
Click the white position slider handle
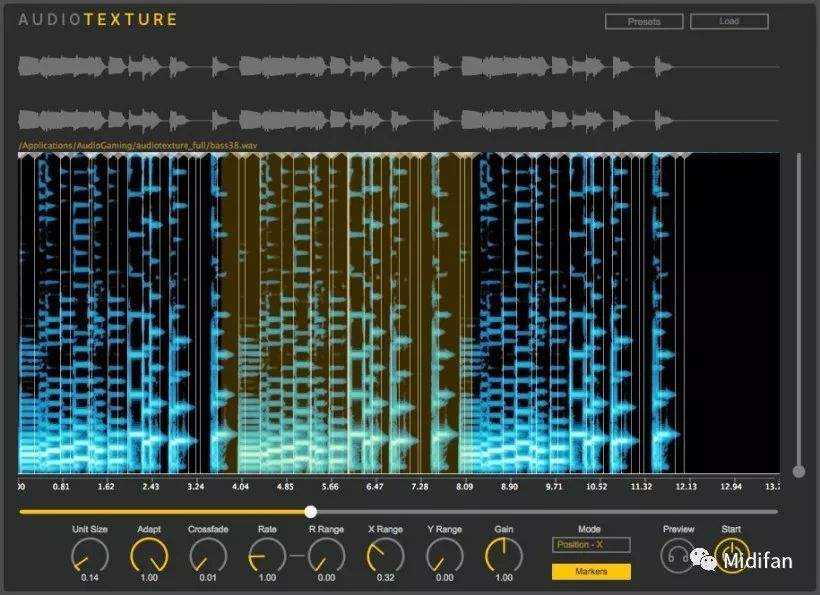(x=311, y=511)
